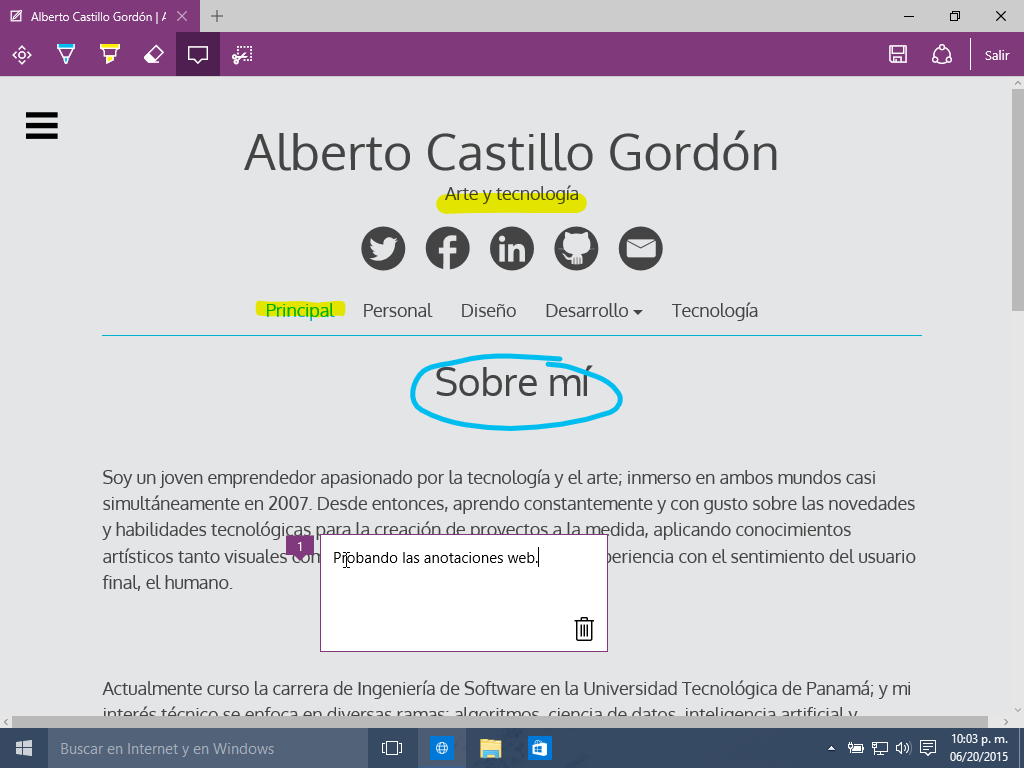Share the web note
The width and height of the screenshot is (1024, 768).
(941, 55)
